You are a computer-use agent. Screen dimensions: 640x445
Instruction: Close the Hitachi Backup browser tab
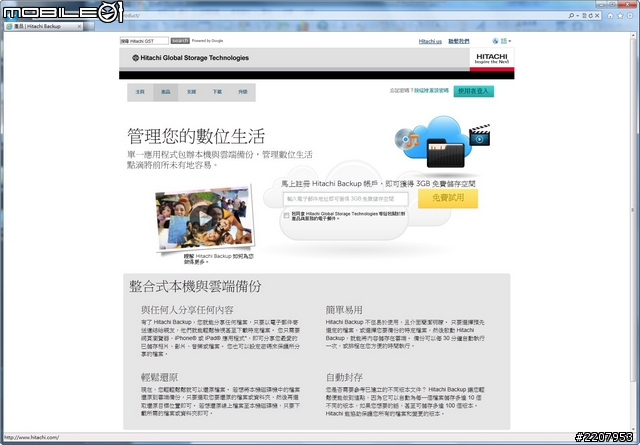[x=80, y=26]
